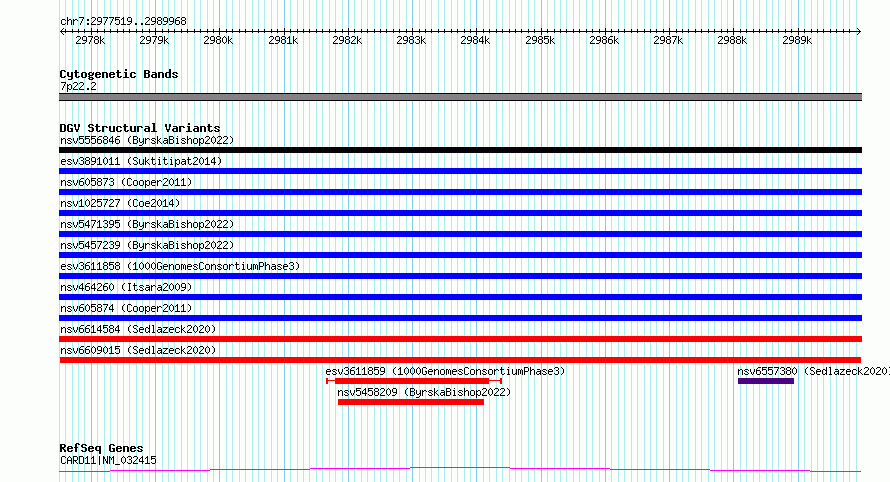Image resolution: width=890 pixels, height=482 pixels.
Task: Click the 2981k ruler mark
Action: (x=283, y=40)
